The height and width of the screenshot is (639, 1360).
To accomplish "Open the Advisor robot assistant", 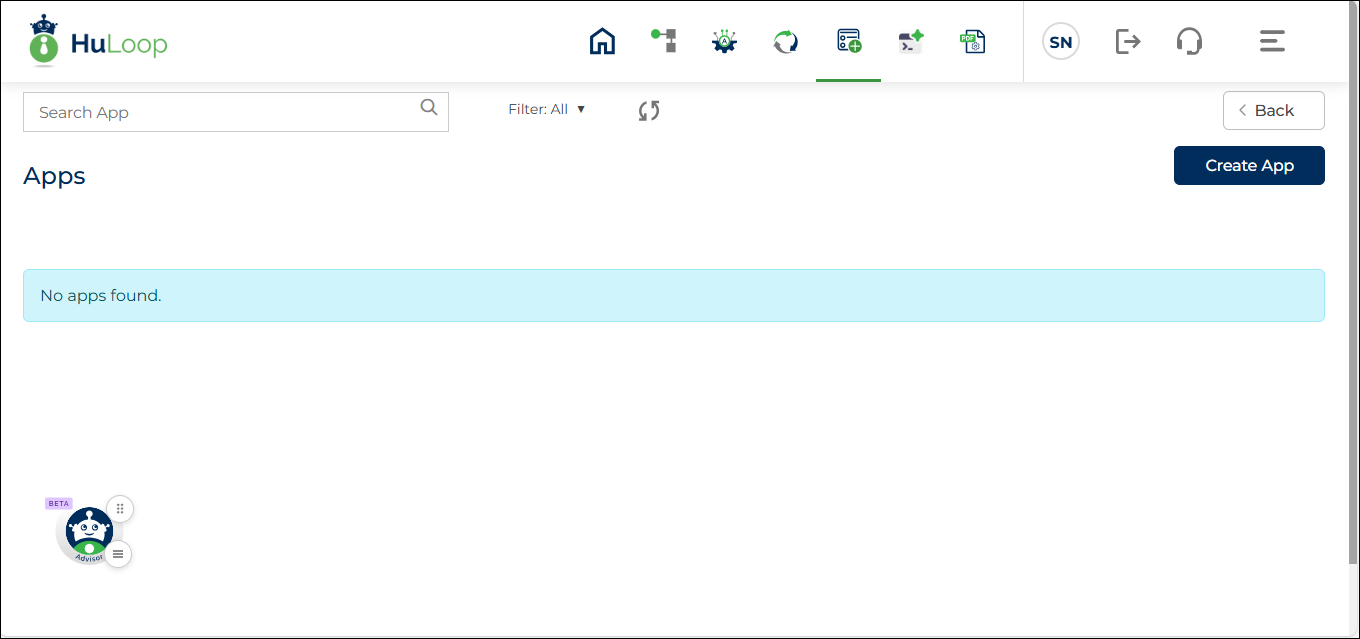I will tap(89, 534).
